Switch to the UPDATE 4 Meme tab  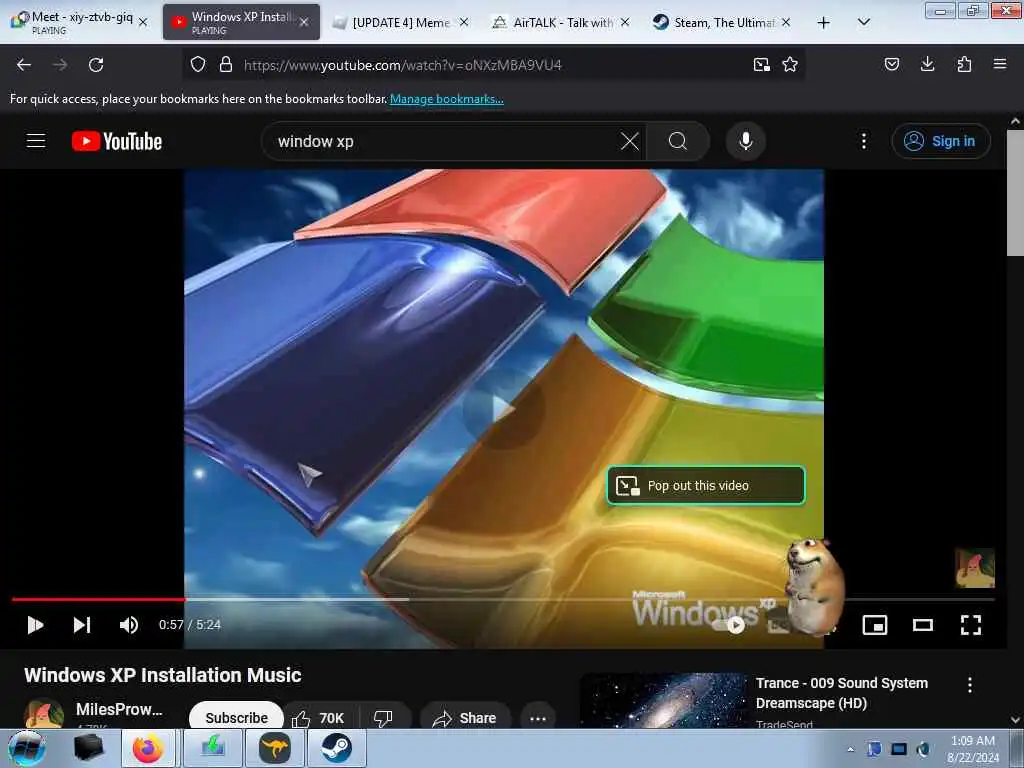401,22
